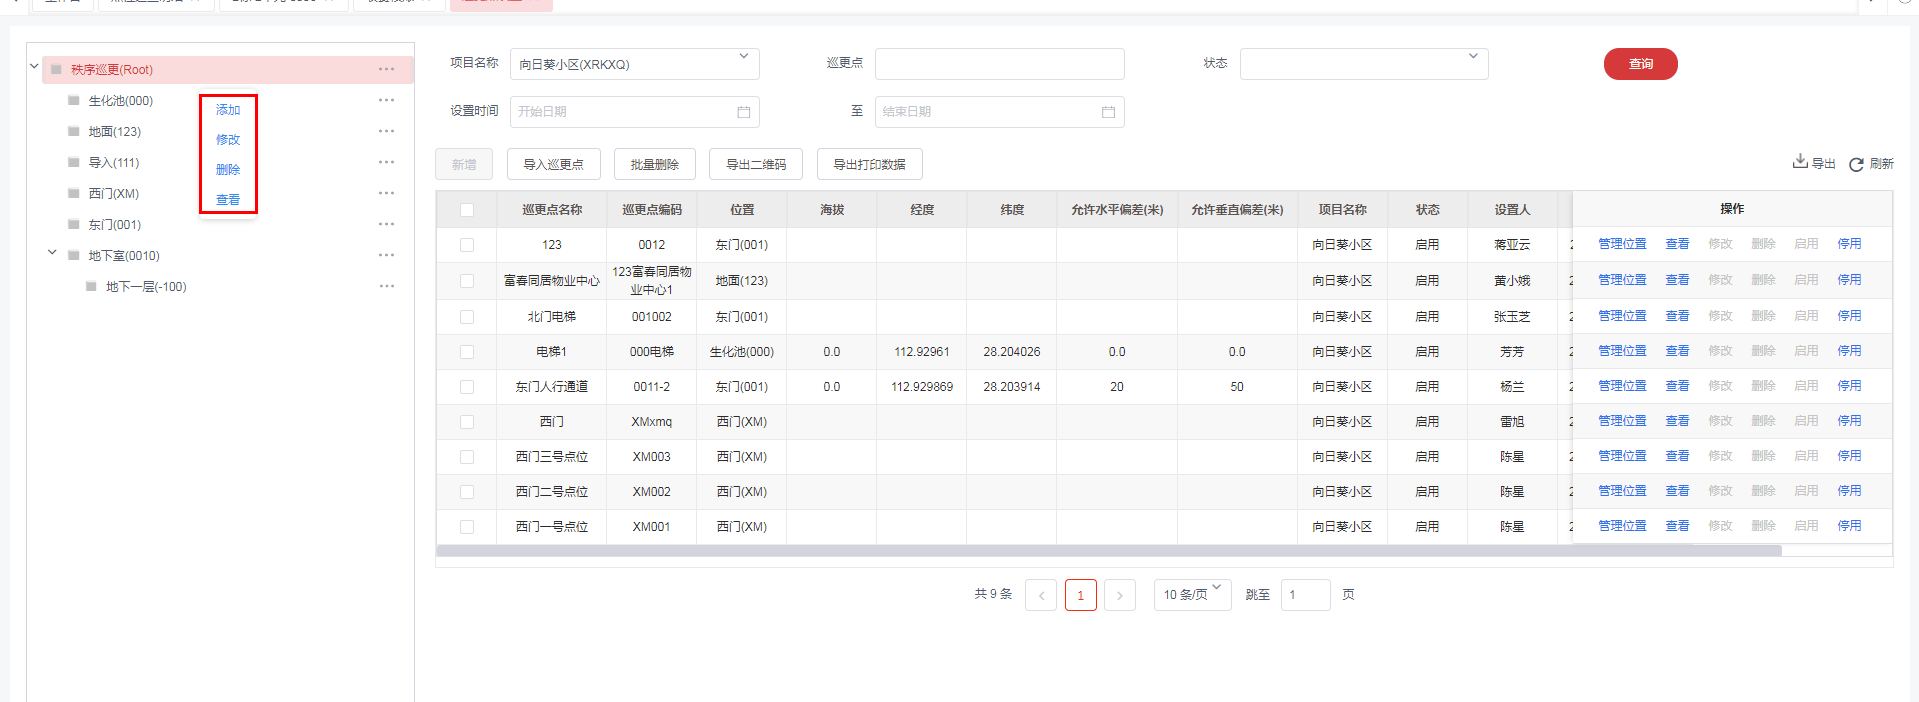Choose 删除 in the context menu
1919x702 pixels.
click(228, 170)
